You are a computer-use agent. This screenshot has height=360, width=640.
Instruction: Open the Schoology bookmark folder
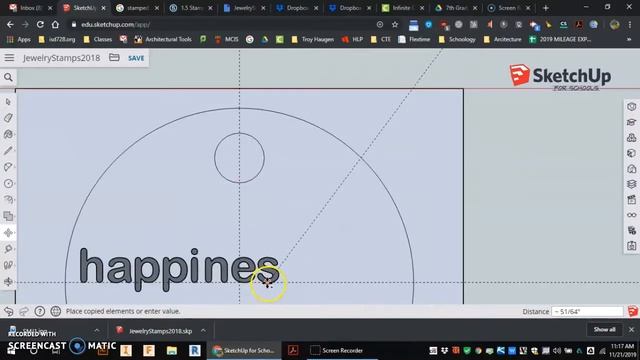point(457,39)
